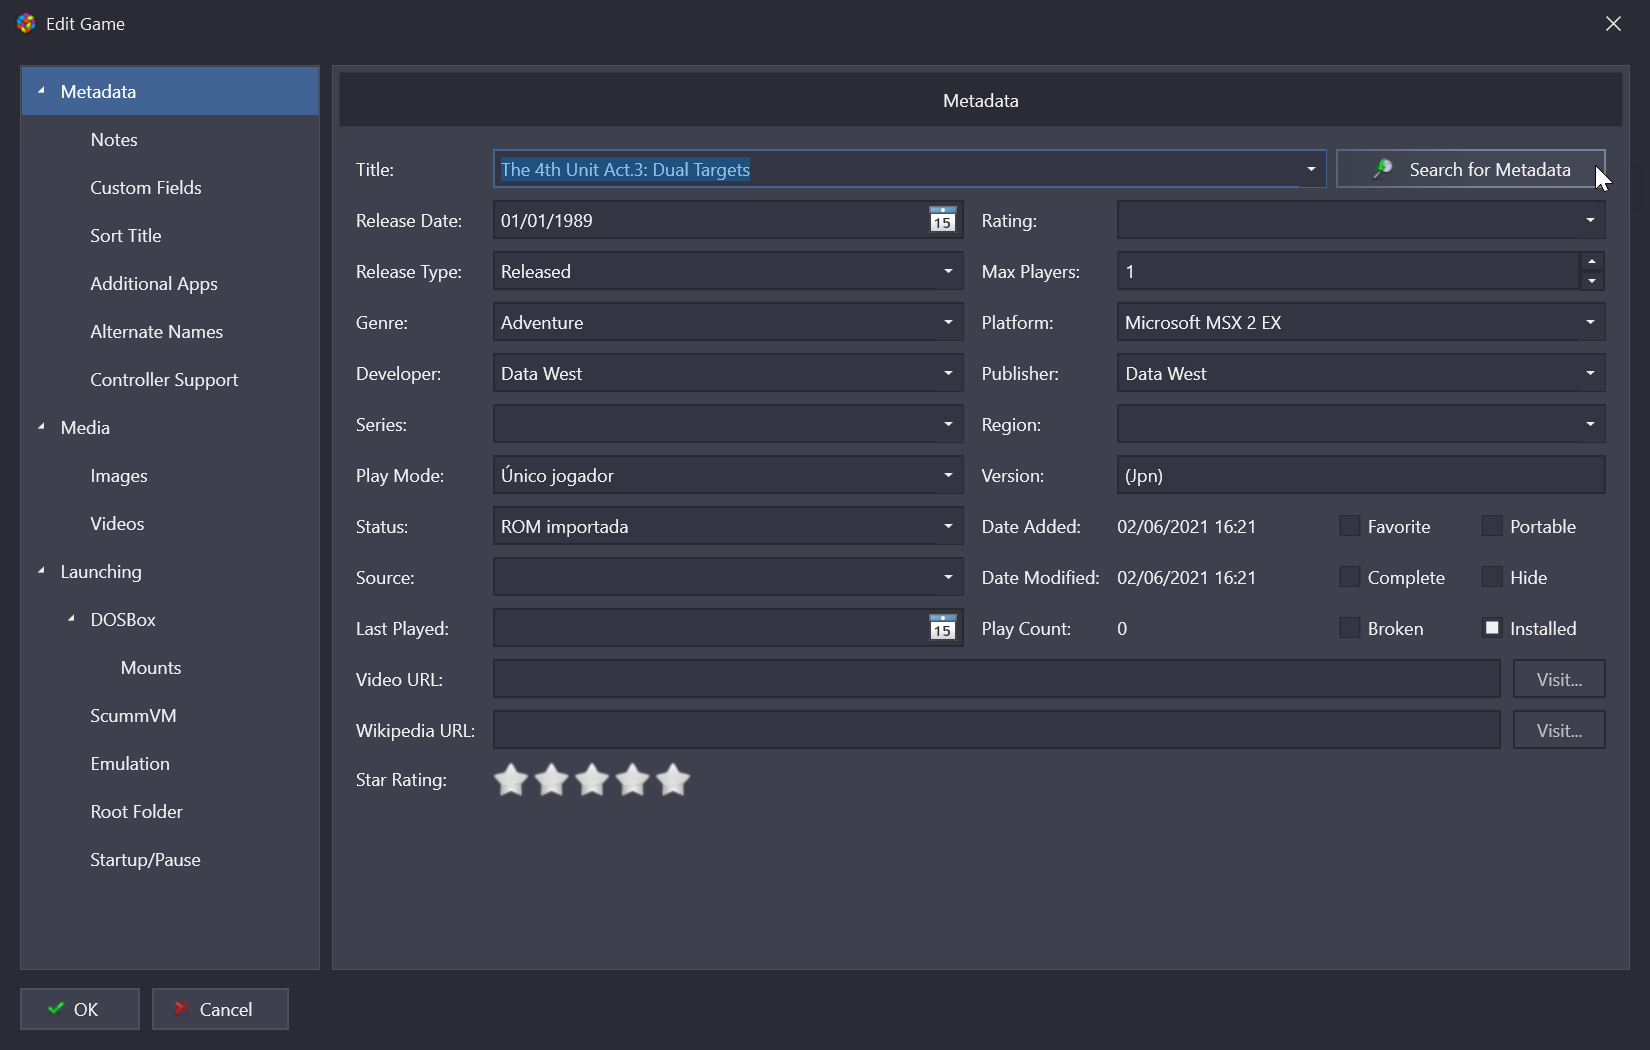1650x1050 pixels.
Task: Confirm changes with OK button
Action: tap(79, 1009)
